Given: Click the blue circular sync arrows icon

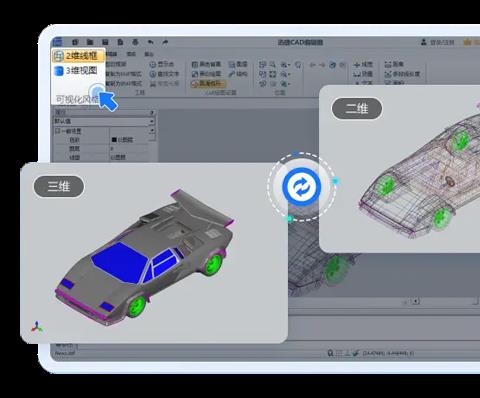Looking at the screenshot, I should point(302,187).
